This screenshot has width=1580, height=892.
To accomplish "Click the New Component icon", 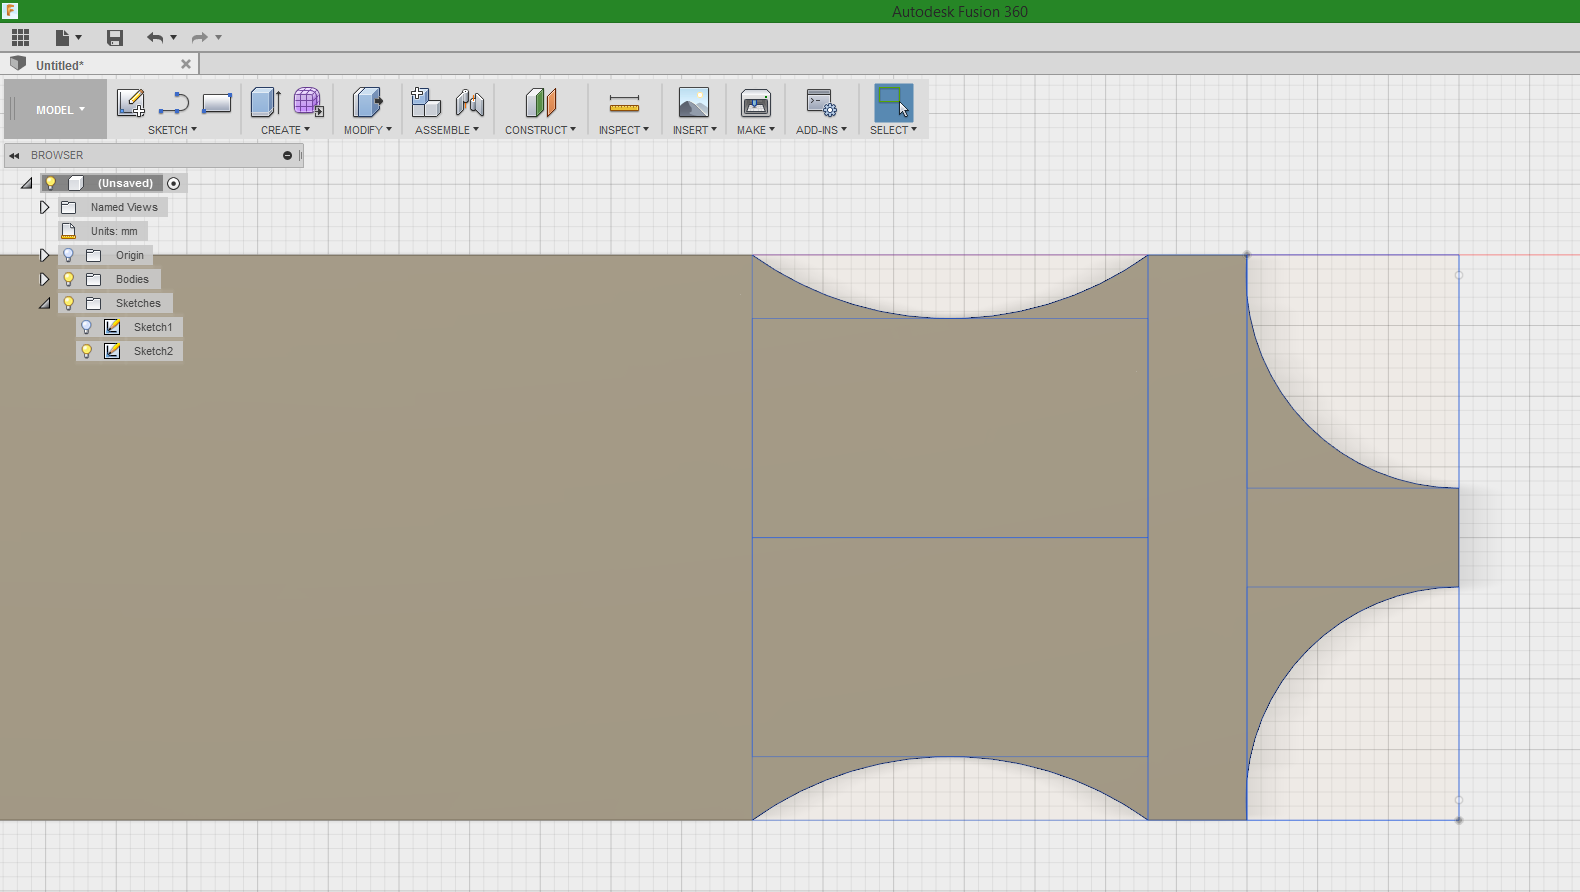I will pos(426,102).
